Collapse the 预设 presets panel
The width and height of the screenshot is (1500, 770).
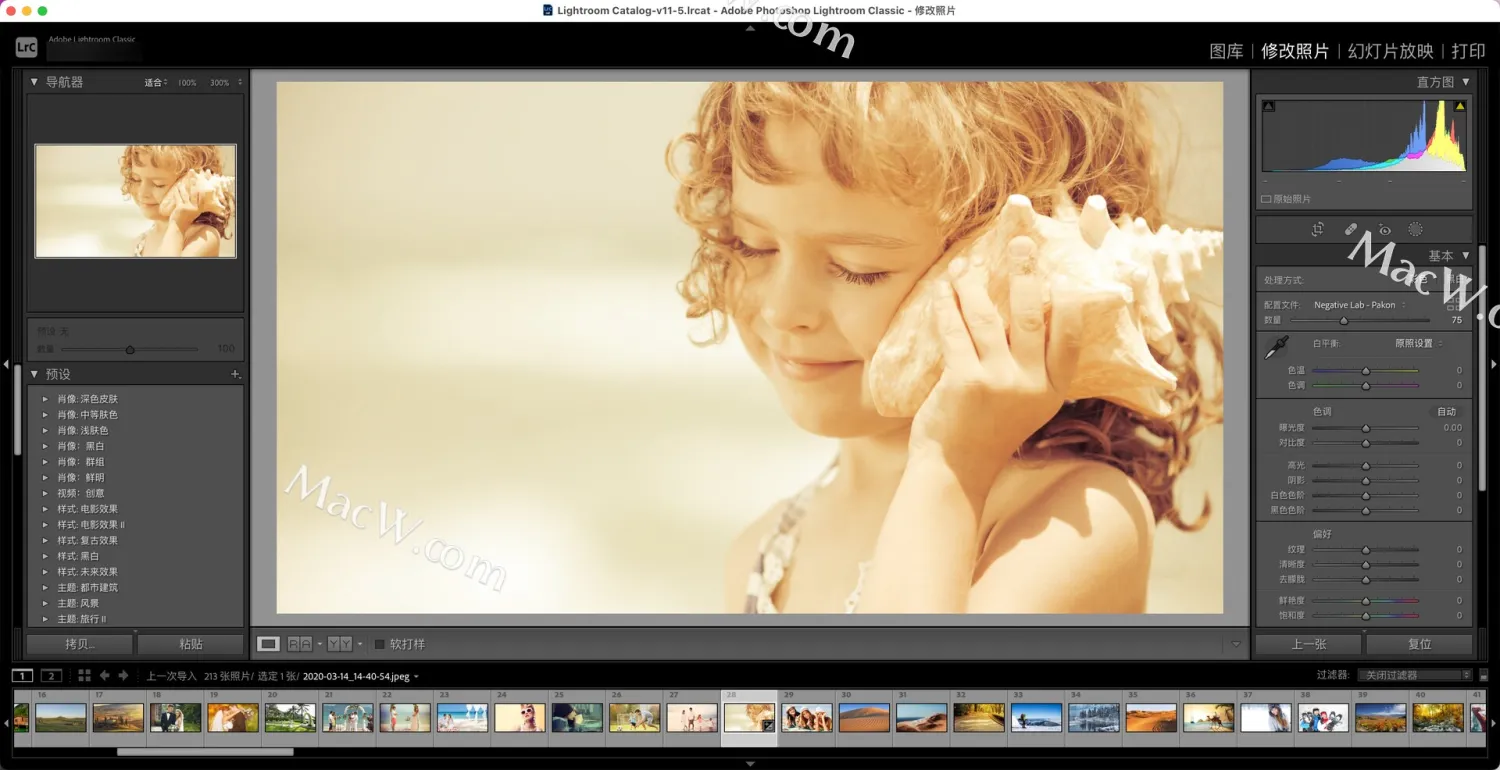coord(34,374)
